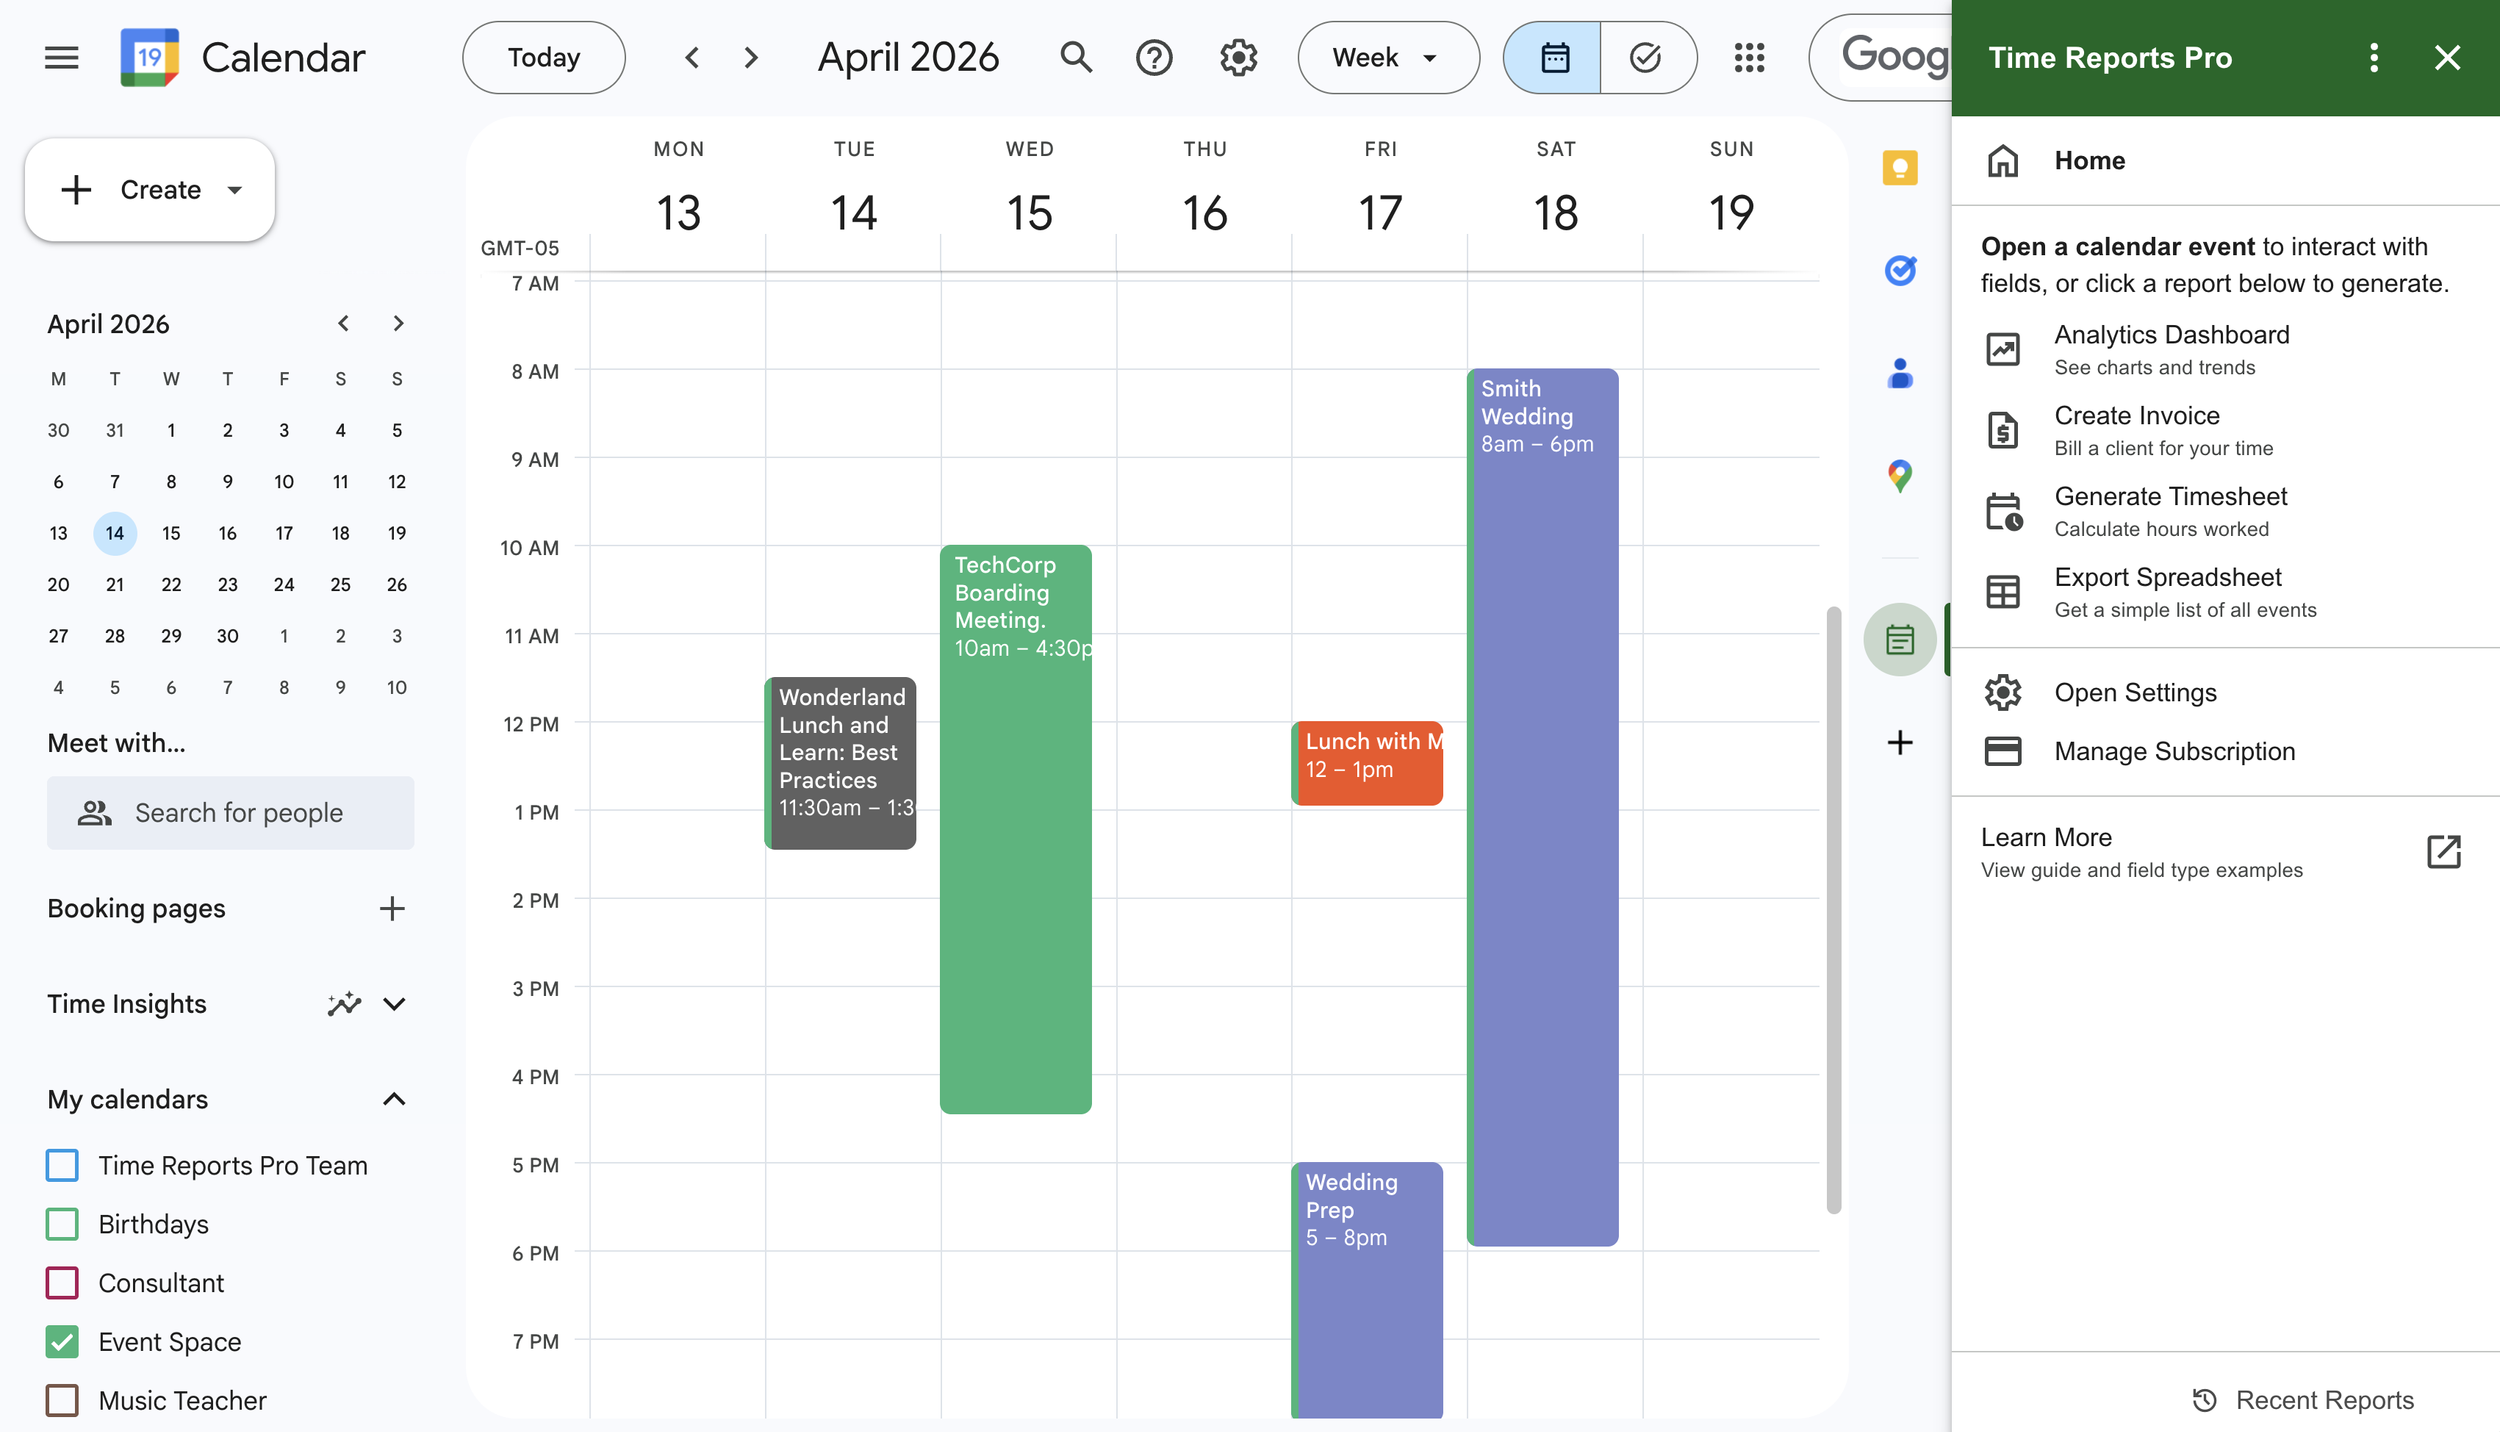The width and height of the screenshot is (2500, 1432).
Task: Select Generate Timesheet report option
Action: [2170, 511]
